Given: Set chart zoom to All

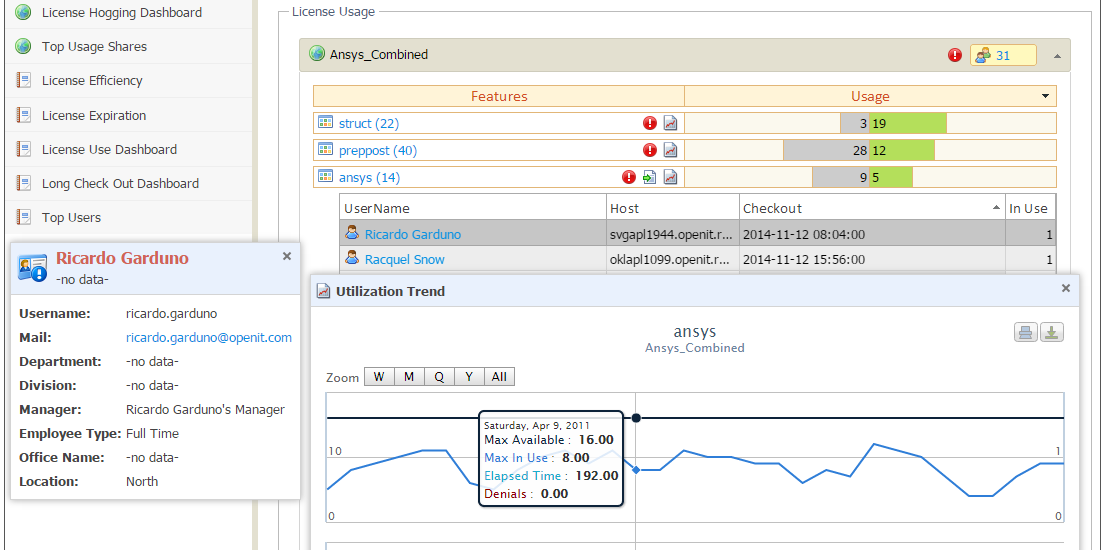Looking at the screenshot, I should point(499,377).
